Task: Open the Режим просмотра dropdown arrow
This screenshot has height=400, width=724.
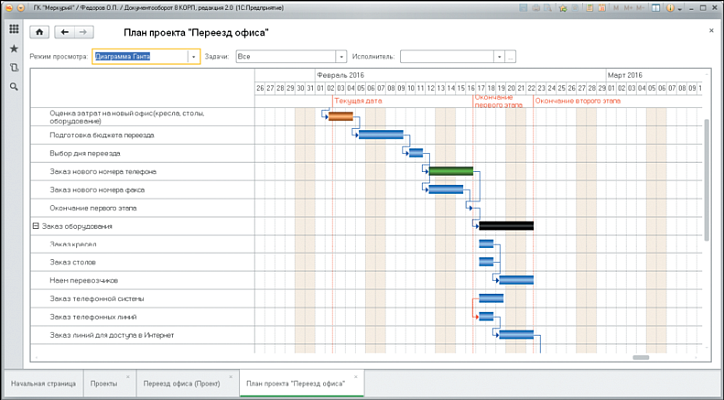Action: point(194,57)
